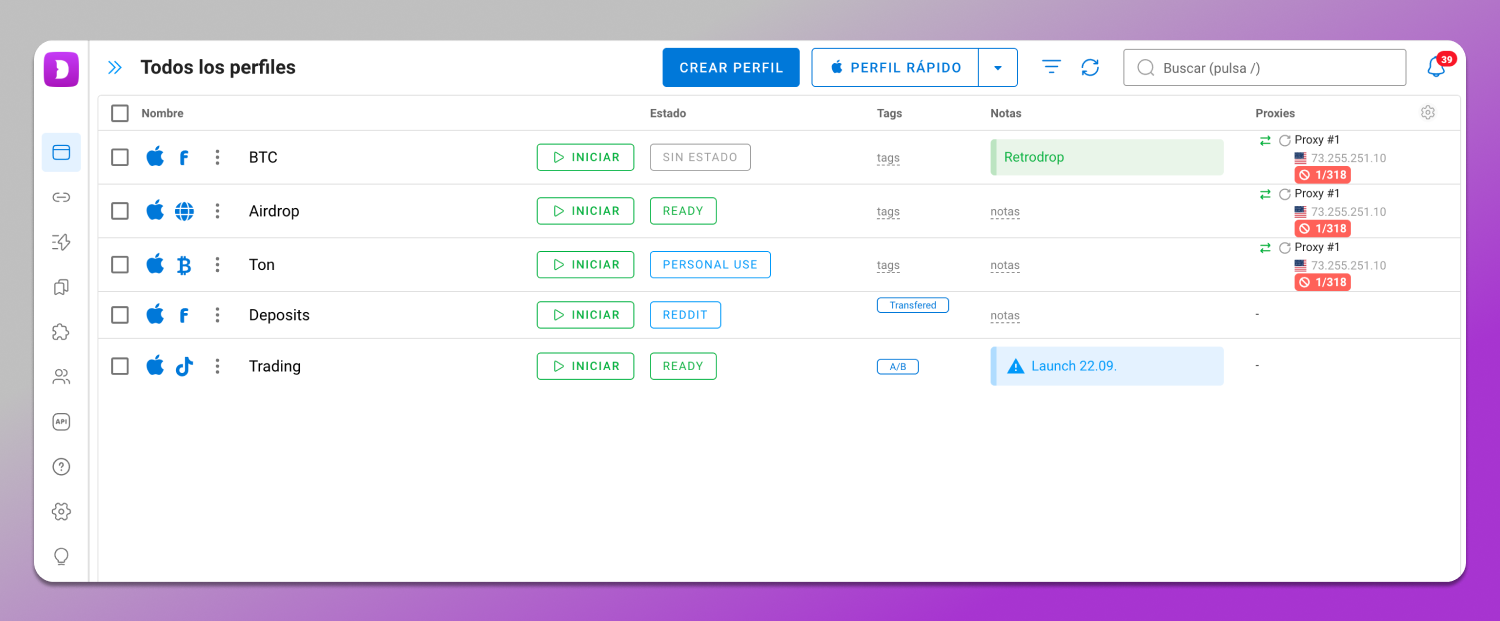
Task: Click the Buscar search field
Action: [1265, 68]
